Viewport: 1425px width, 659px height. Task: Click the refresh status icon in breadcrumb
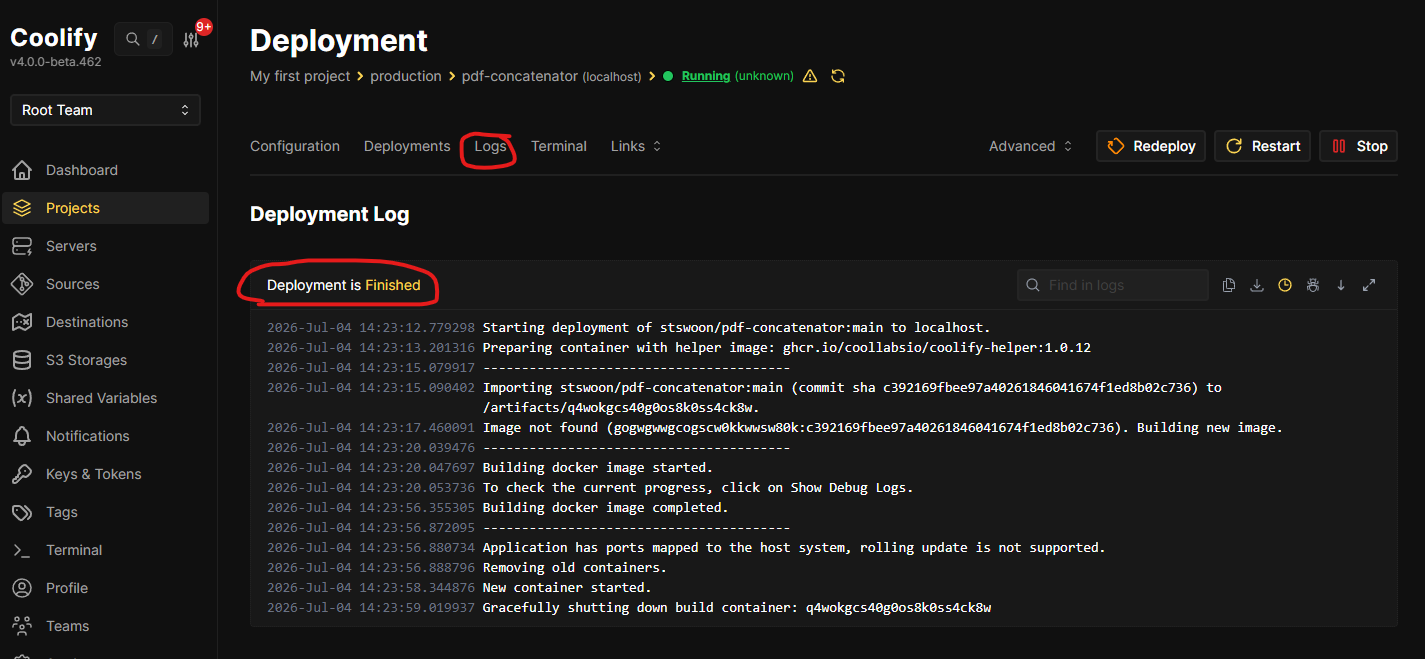coord(838,76)
